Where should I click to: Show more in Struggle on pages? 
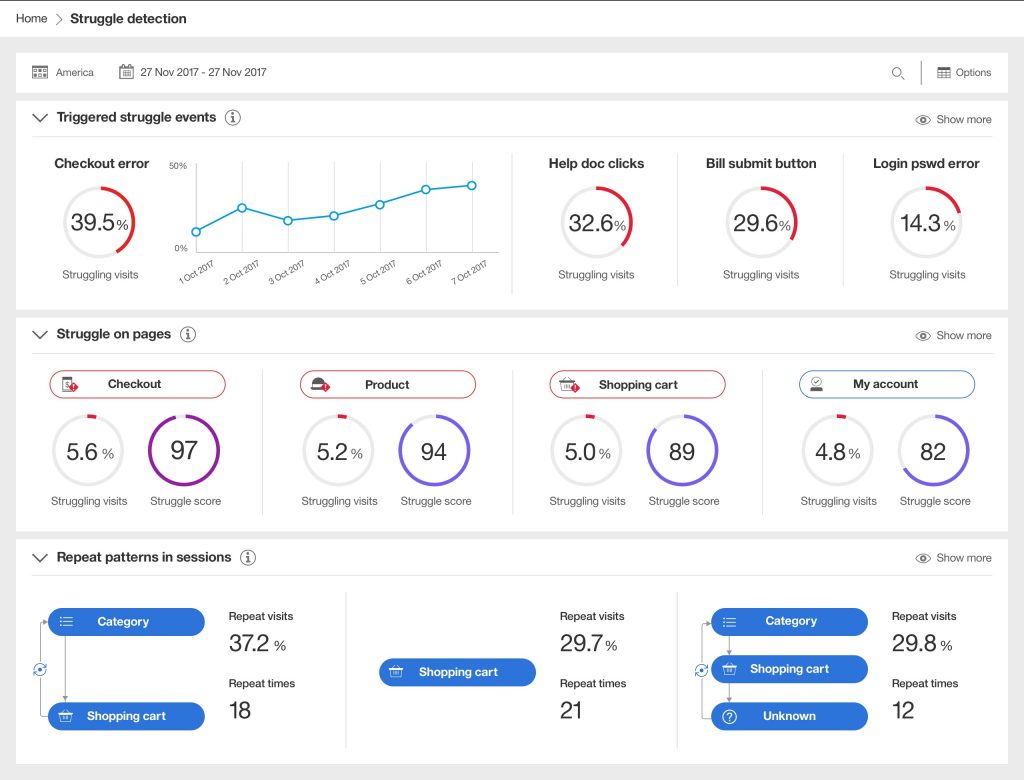[954, 336]
